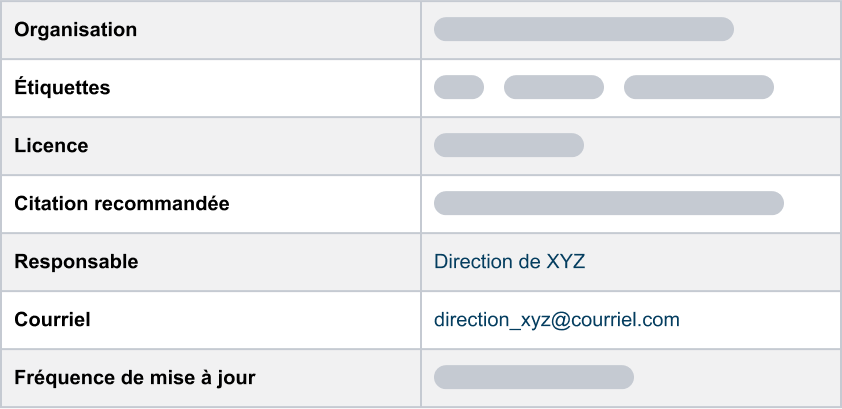
Task: Select the Citation recommandée label
Action: [121, 204]
